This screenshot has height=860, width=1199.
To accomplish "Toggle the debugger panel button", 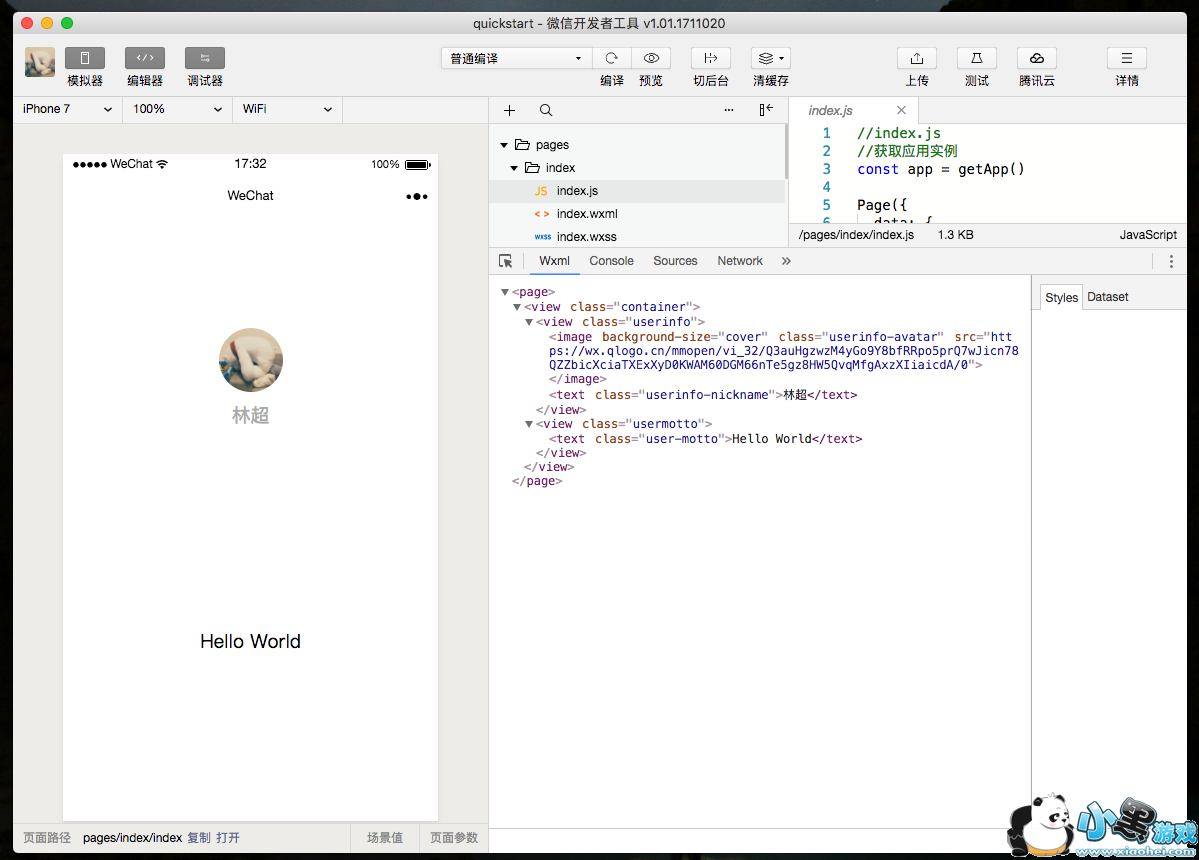I will [205, 58].
